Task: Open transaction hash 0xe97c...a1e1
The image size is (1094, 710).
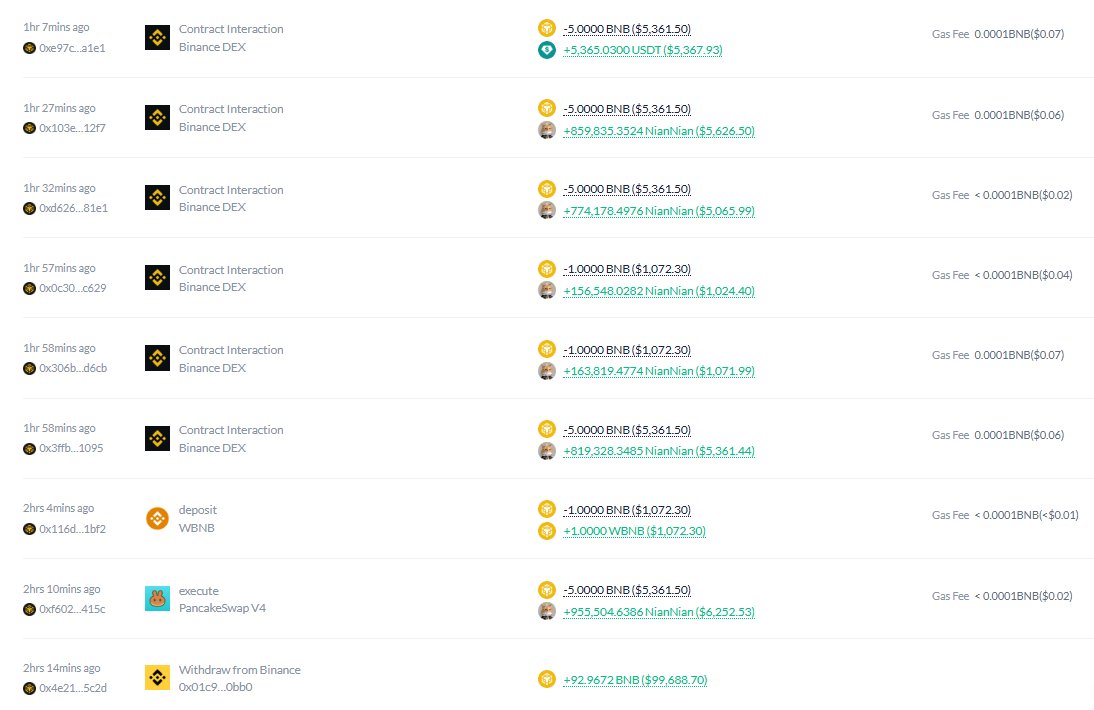Action: pyautogui.click(x=72, y=48)
